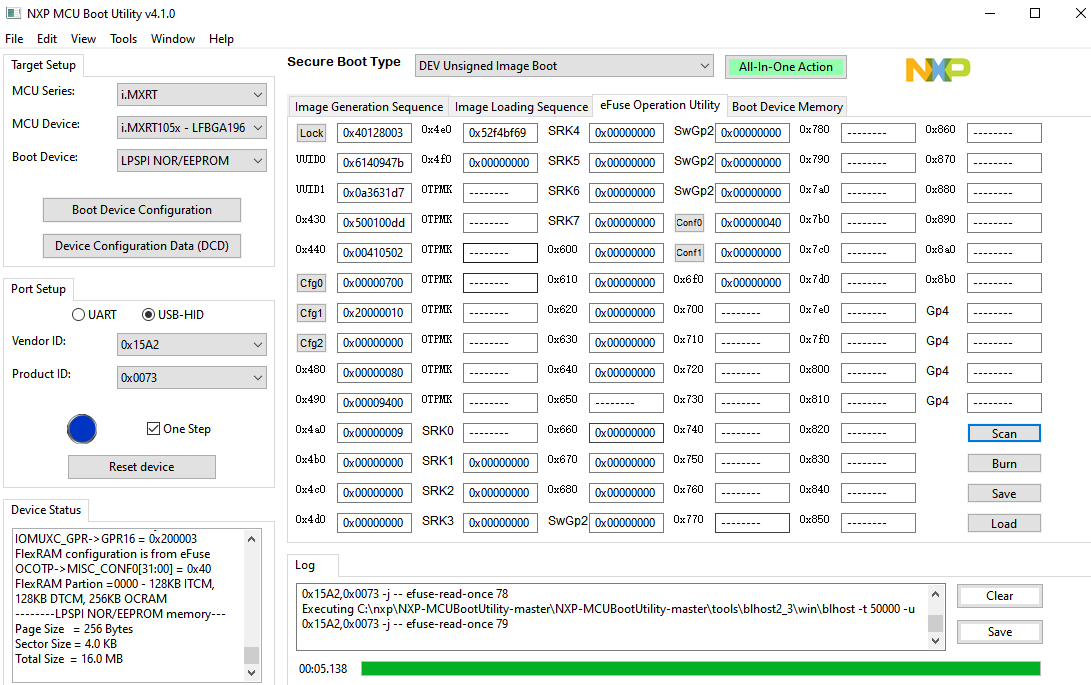Image resolution: width=1091 pixels, height=685 pixels.
Task: Click the NXP logo
Action: (x=937, y=70)
